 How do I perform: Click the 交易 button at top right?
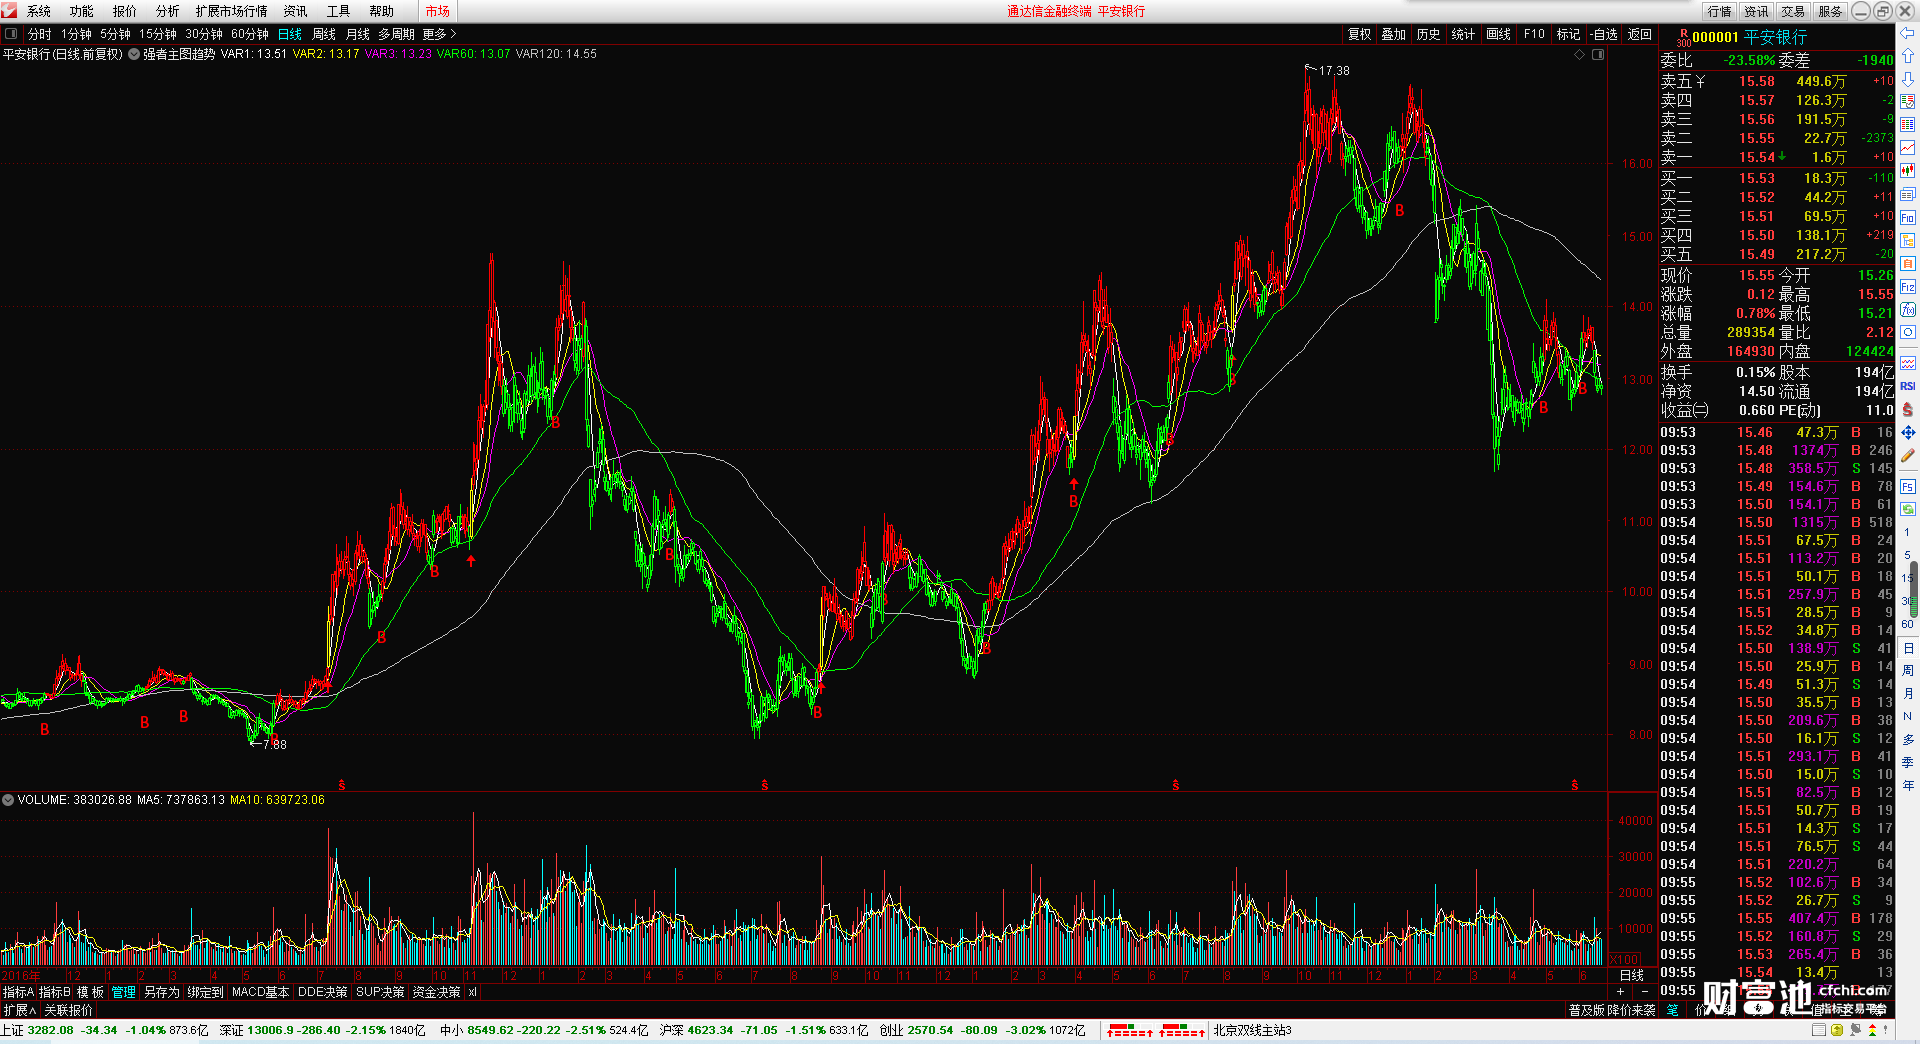coord(1794,11)
